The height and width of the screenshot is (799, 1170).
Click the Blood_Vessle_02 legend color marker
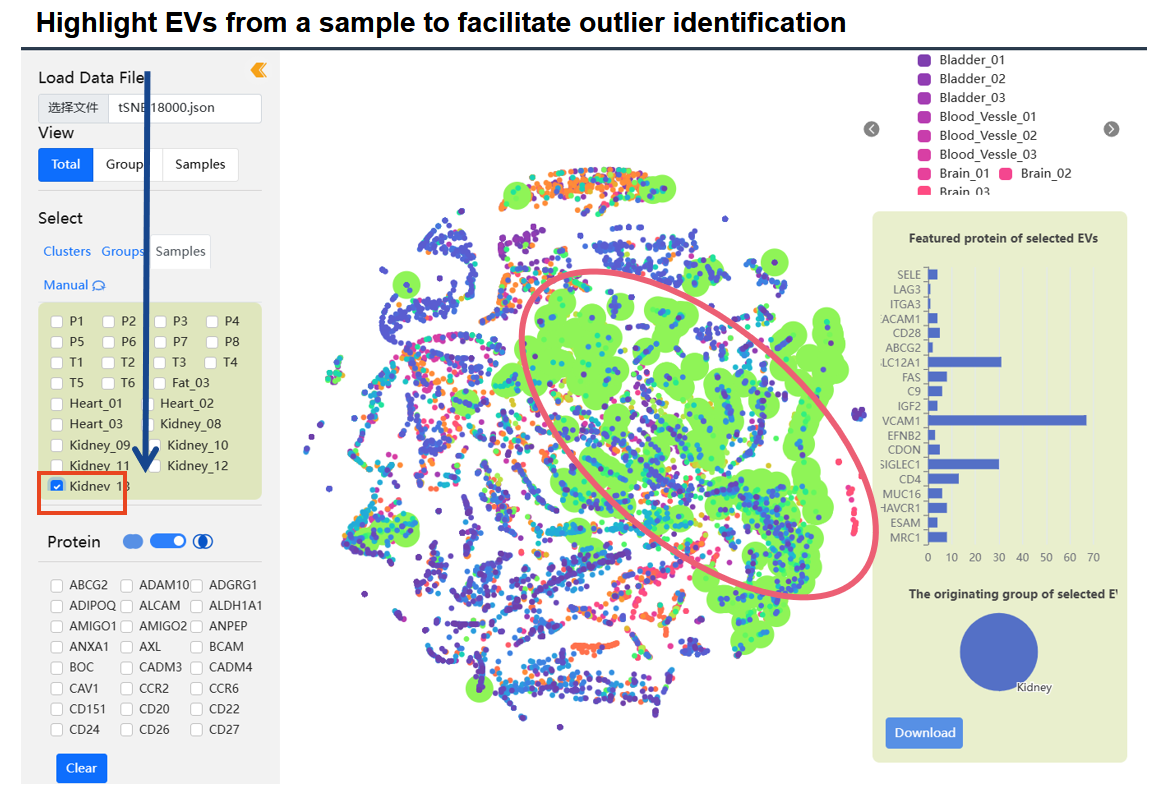(925, 136)
